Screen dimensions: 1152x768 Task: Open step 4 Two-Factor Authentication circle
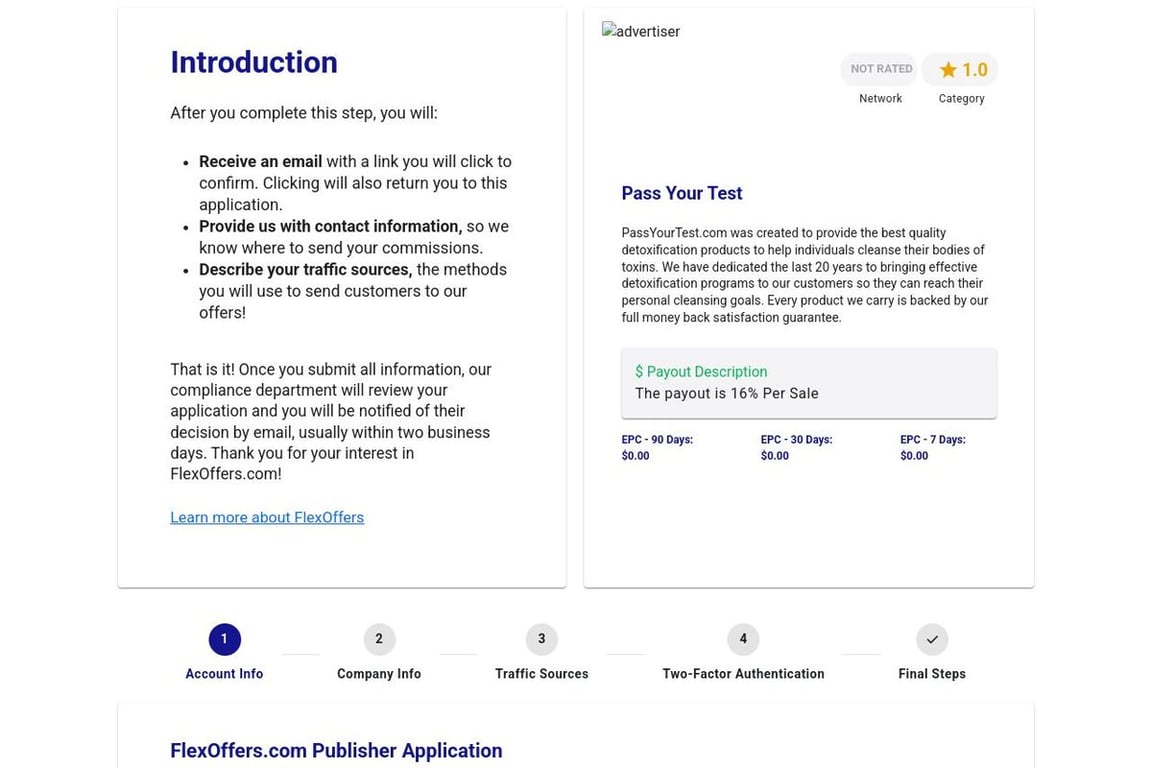tap(743, 639)
